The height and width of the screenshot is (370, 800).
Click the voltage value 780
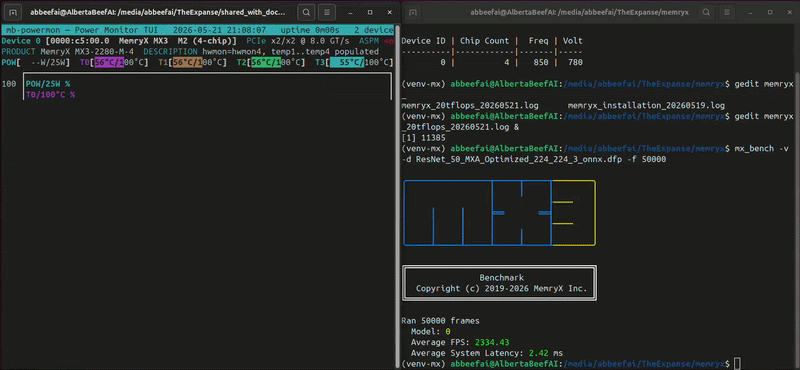(x=575, y=62)
